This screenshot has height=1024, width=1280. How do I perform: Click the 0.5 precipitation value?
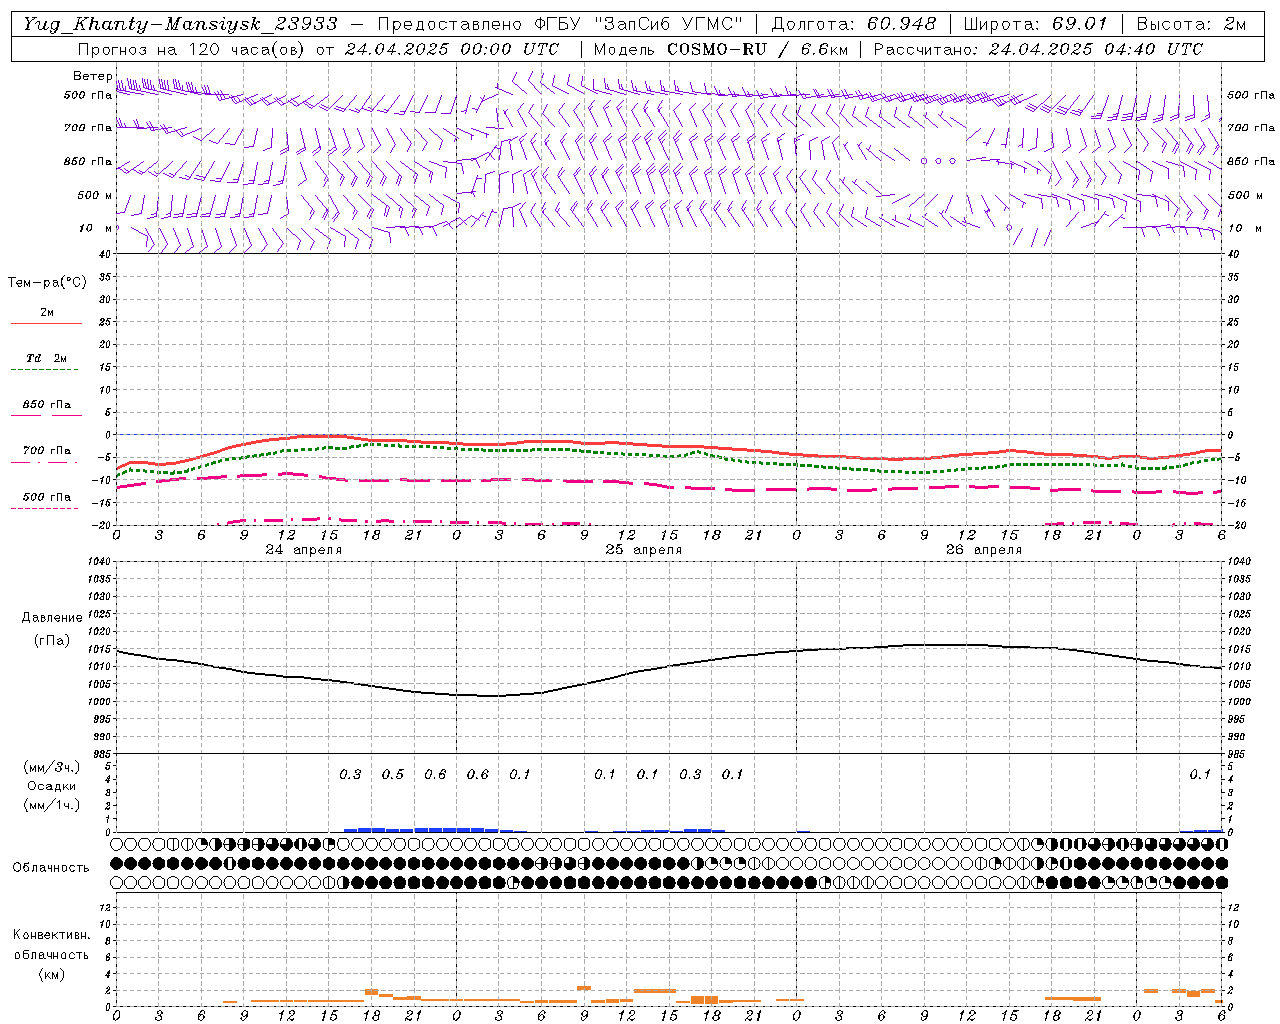pos(393,775)
